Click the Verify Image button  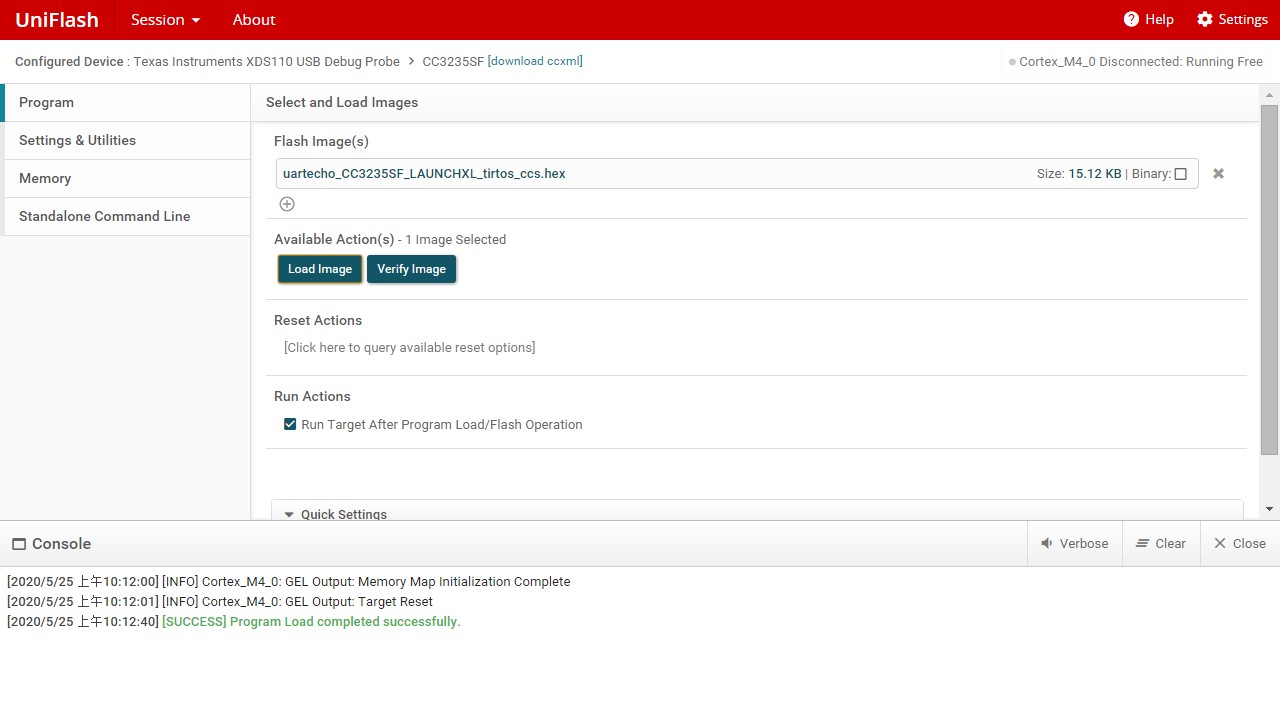click(x=411, y=269)
